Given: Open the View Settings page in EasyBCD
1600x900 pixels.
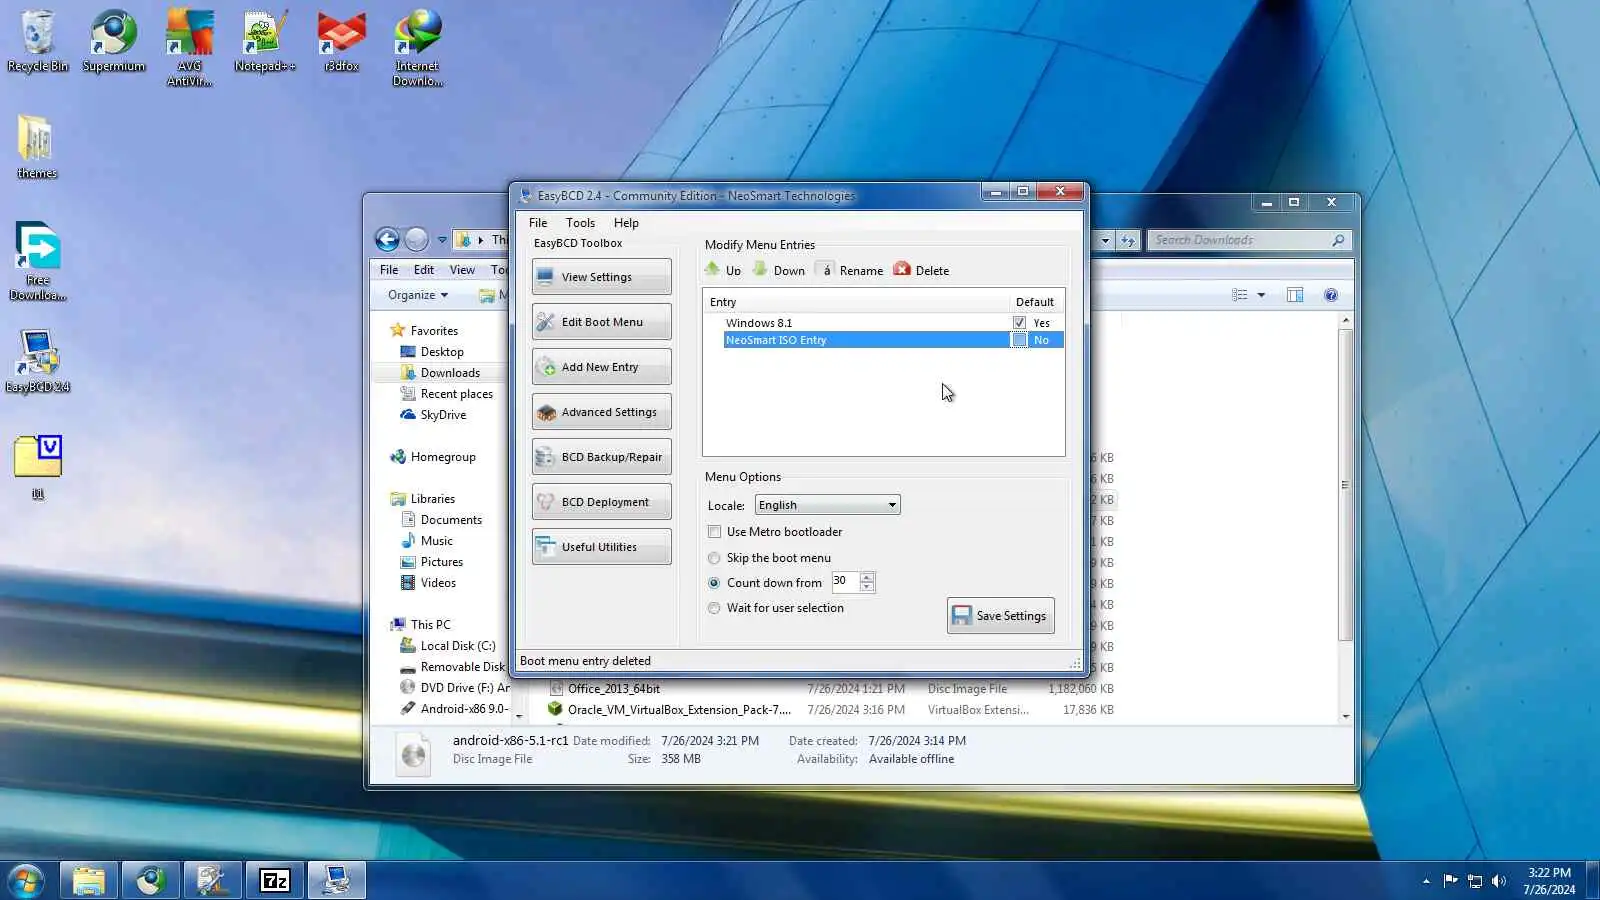Looking at the screenshot, I should click(x=601, y=277).
